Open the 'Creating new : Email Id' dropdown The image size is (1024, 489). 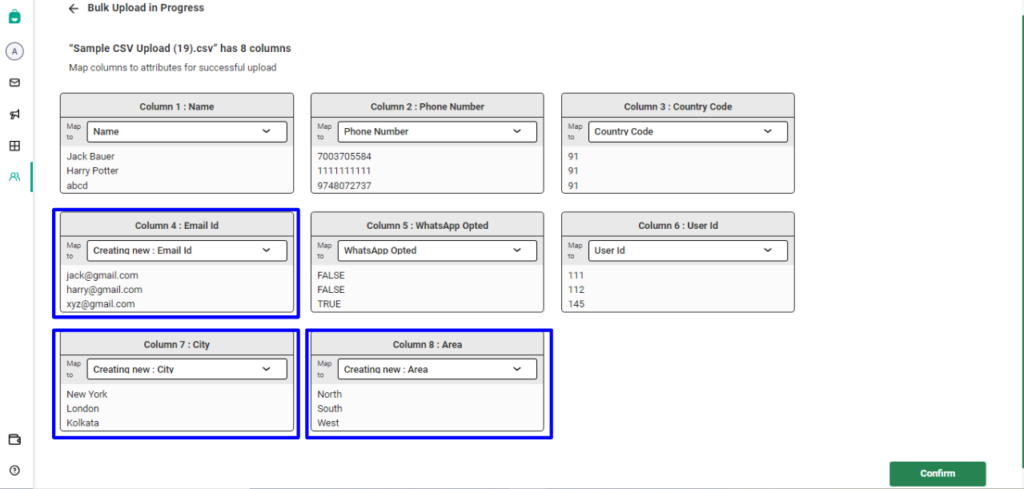point(187,250)
